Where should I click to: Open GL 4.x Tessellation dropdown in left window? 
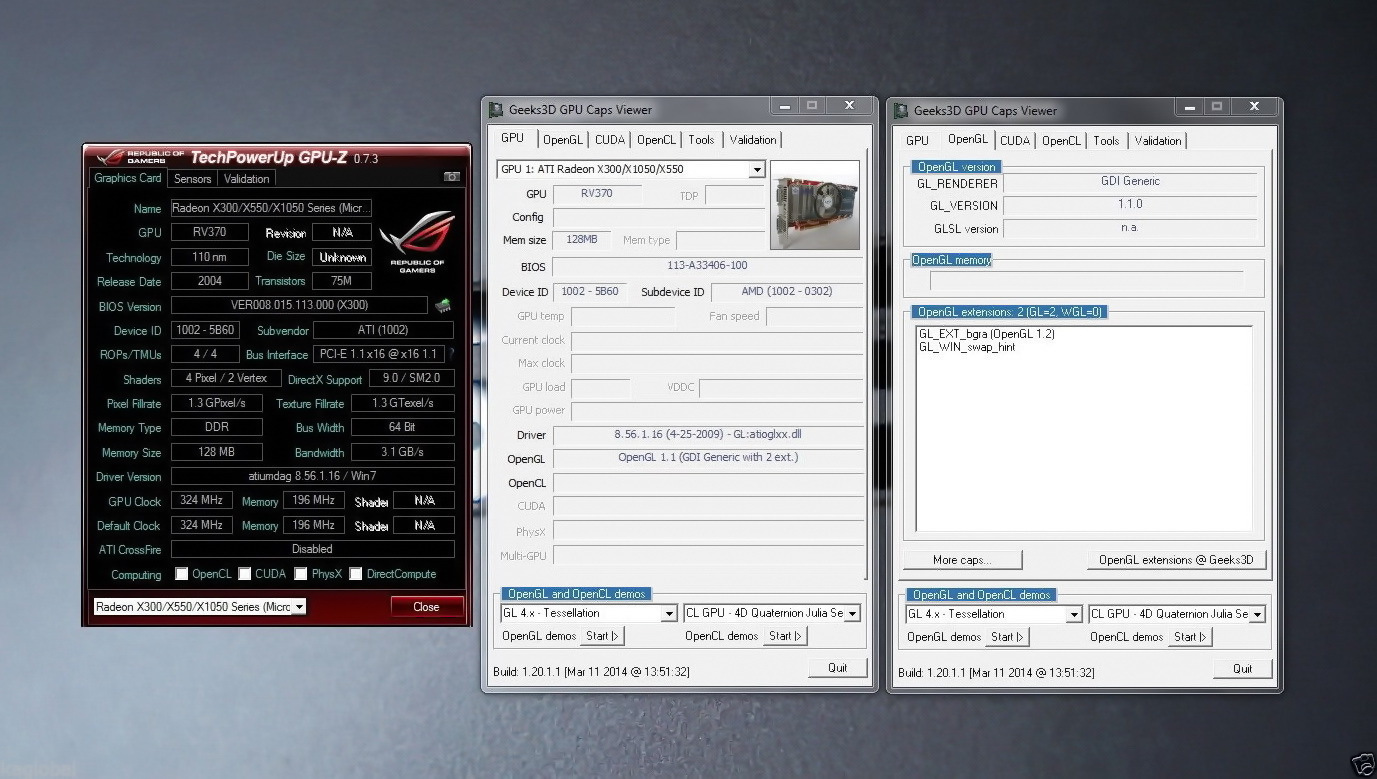pyautogui.click(x=669, y=613)
